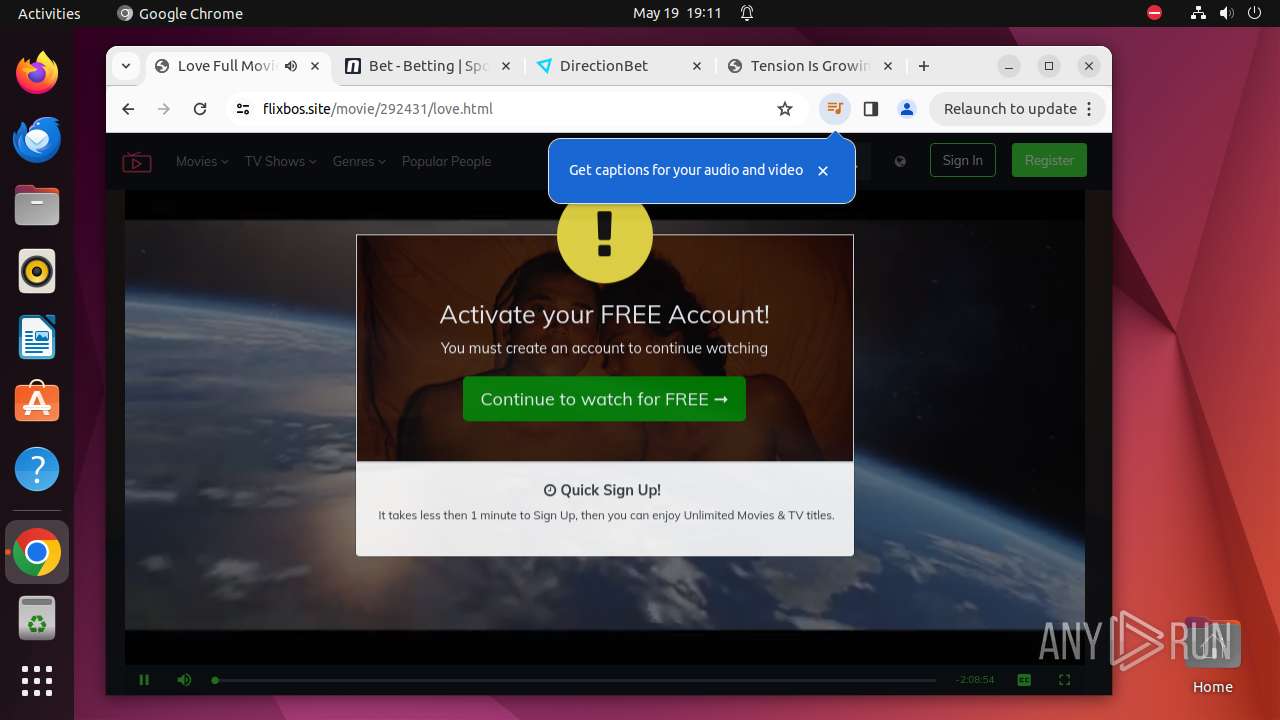The width and height of the screenshot is (1280, 720).
Task: Close the Bet - Betting tab
Action: [506, 66]
